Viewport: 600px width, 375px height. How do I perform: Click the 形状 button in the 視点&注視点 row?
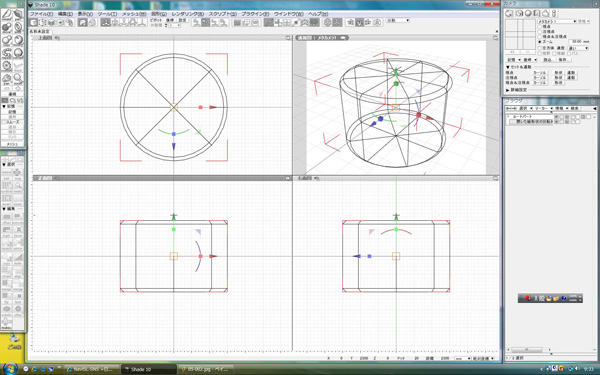[x=558, y=82]
